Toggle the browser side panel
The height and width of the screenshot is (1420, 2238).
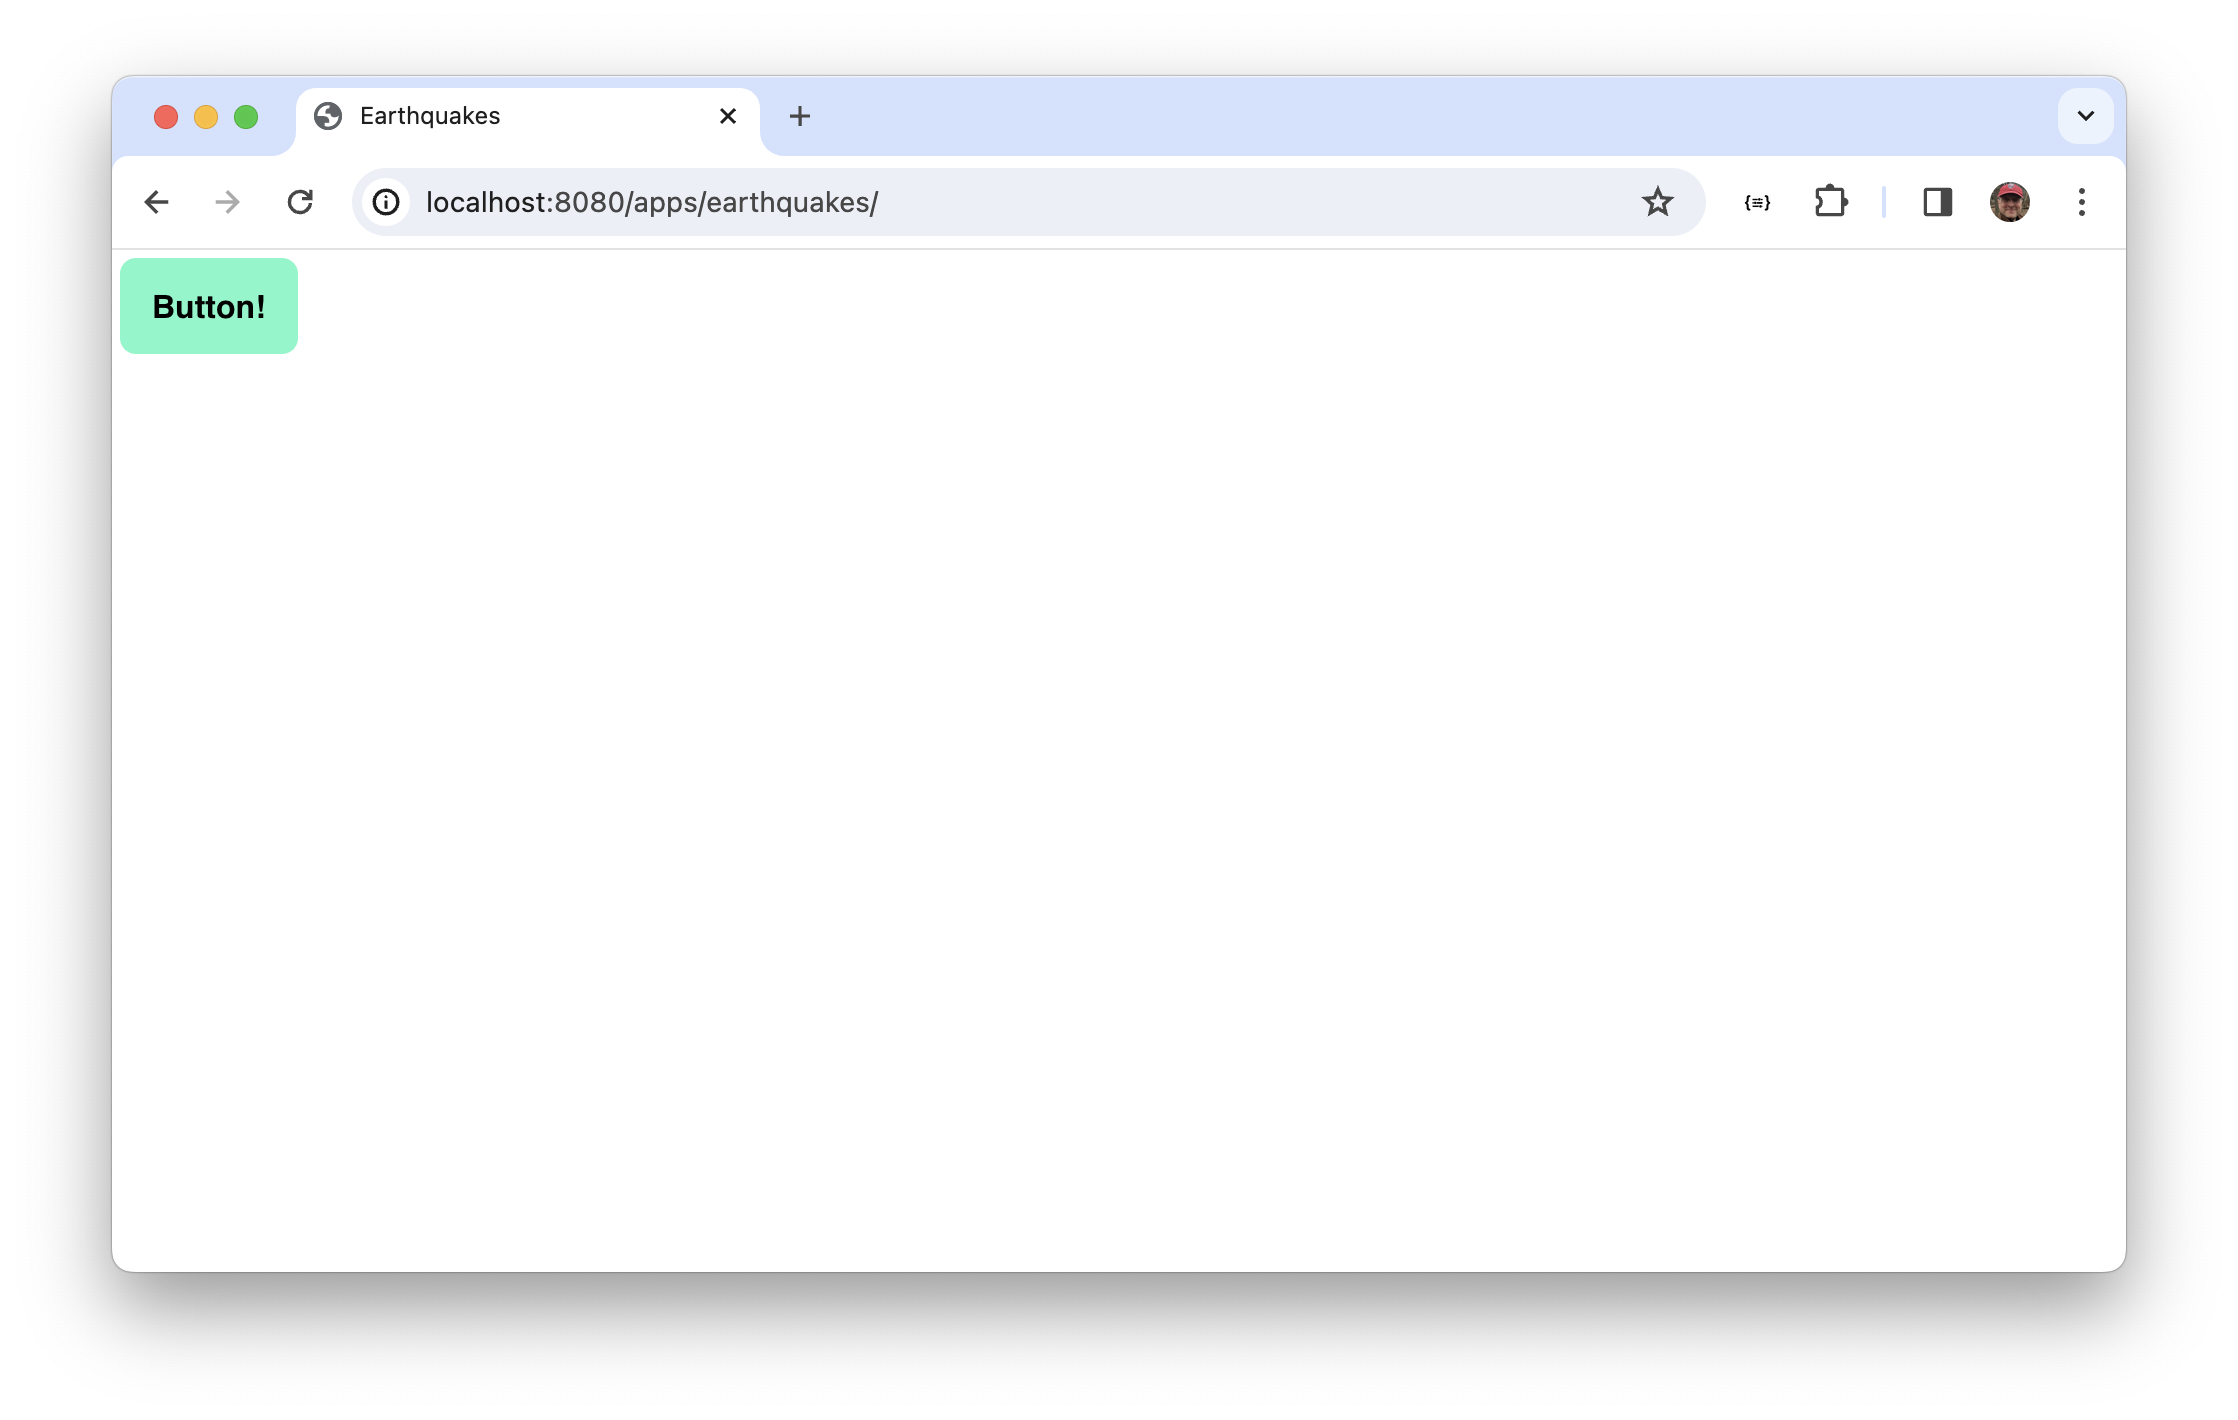[x=1937, y=202]
